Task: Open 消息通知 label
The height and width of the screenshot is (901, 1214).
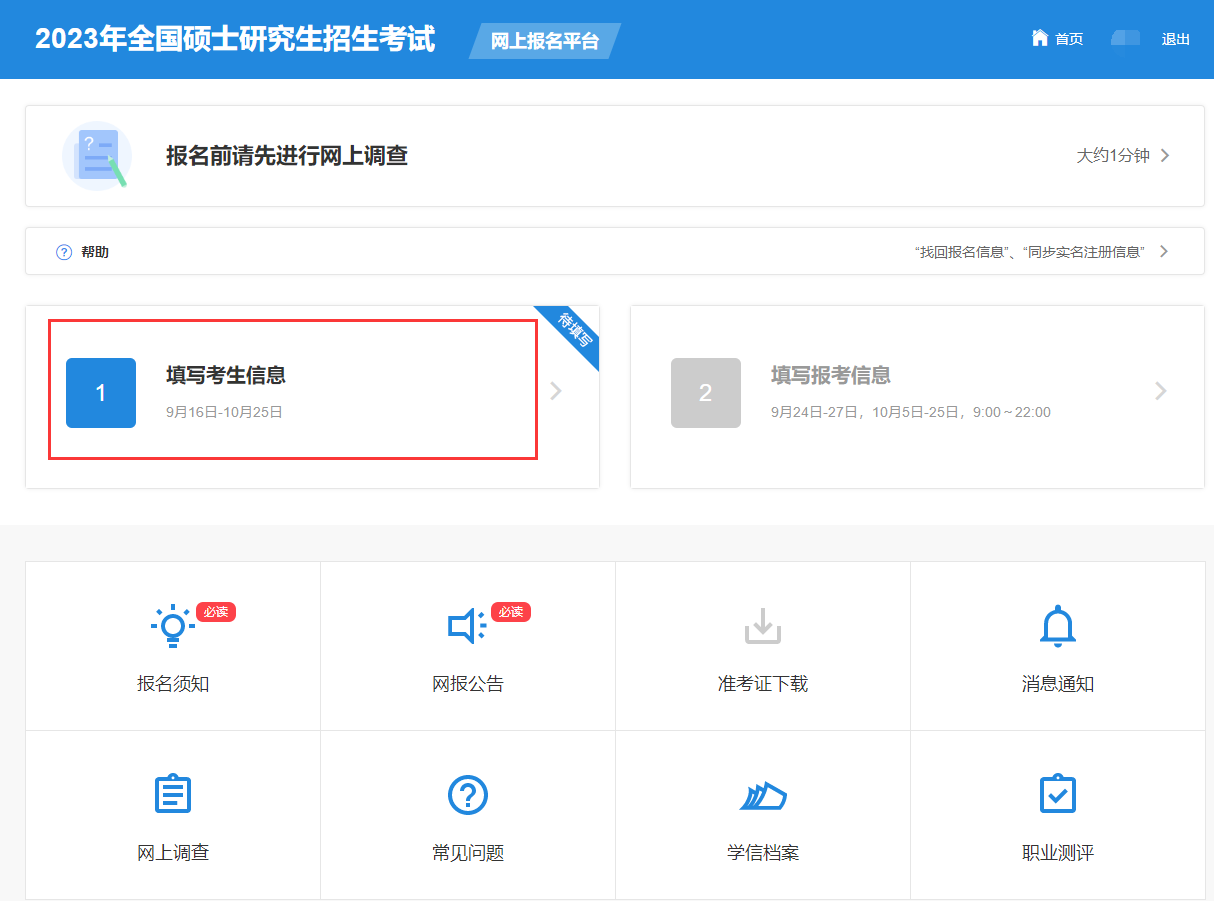Action: tap(1058, 684)
